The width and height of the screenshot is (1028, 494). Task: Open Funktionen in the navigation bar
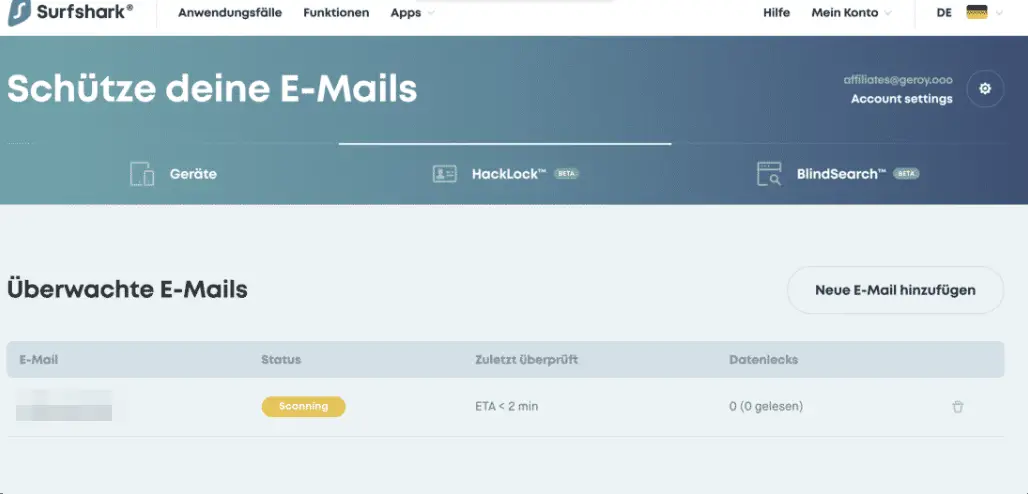[x=336, y=12]
